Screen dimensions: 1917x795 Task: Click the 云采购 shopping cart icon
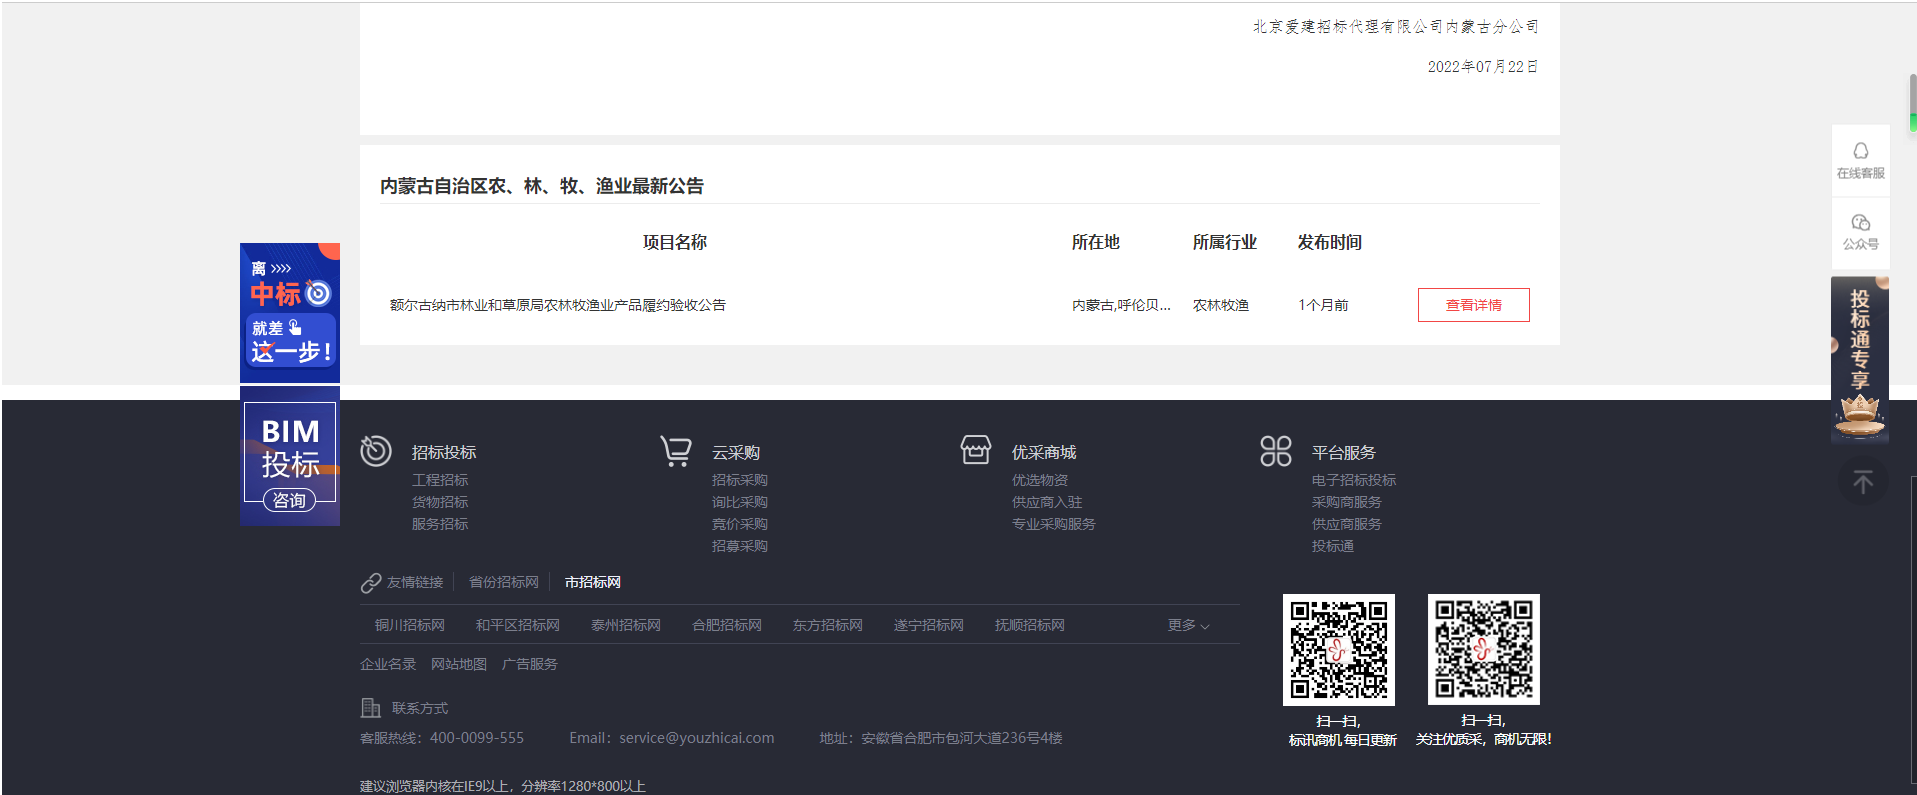click(676, 451)
